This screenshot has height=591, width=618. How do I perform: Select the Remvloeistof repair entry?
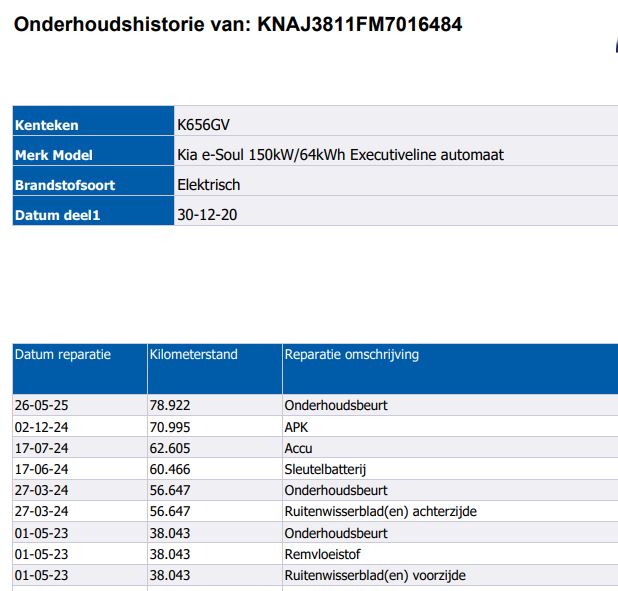[x=324, y=554]
